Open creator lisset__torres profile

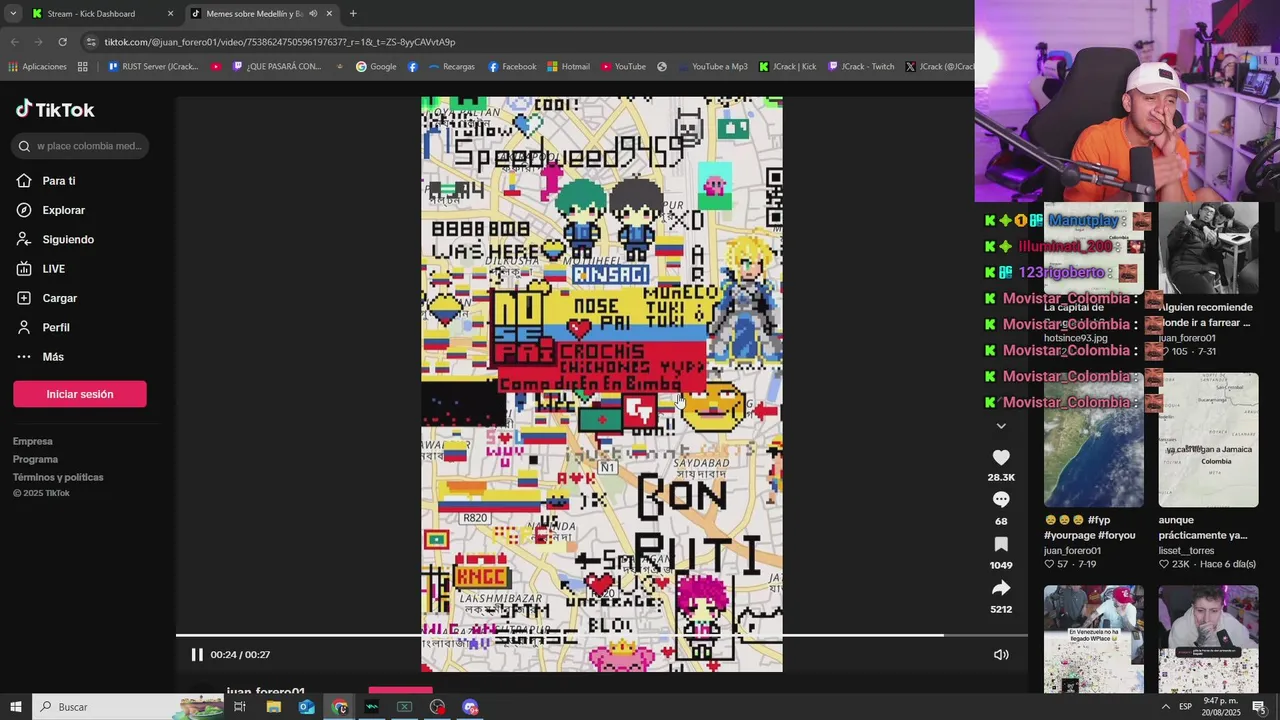pyautogui.click(x=1186, y=551)
